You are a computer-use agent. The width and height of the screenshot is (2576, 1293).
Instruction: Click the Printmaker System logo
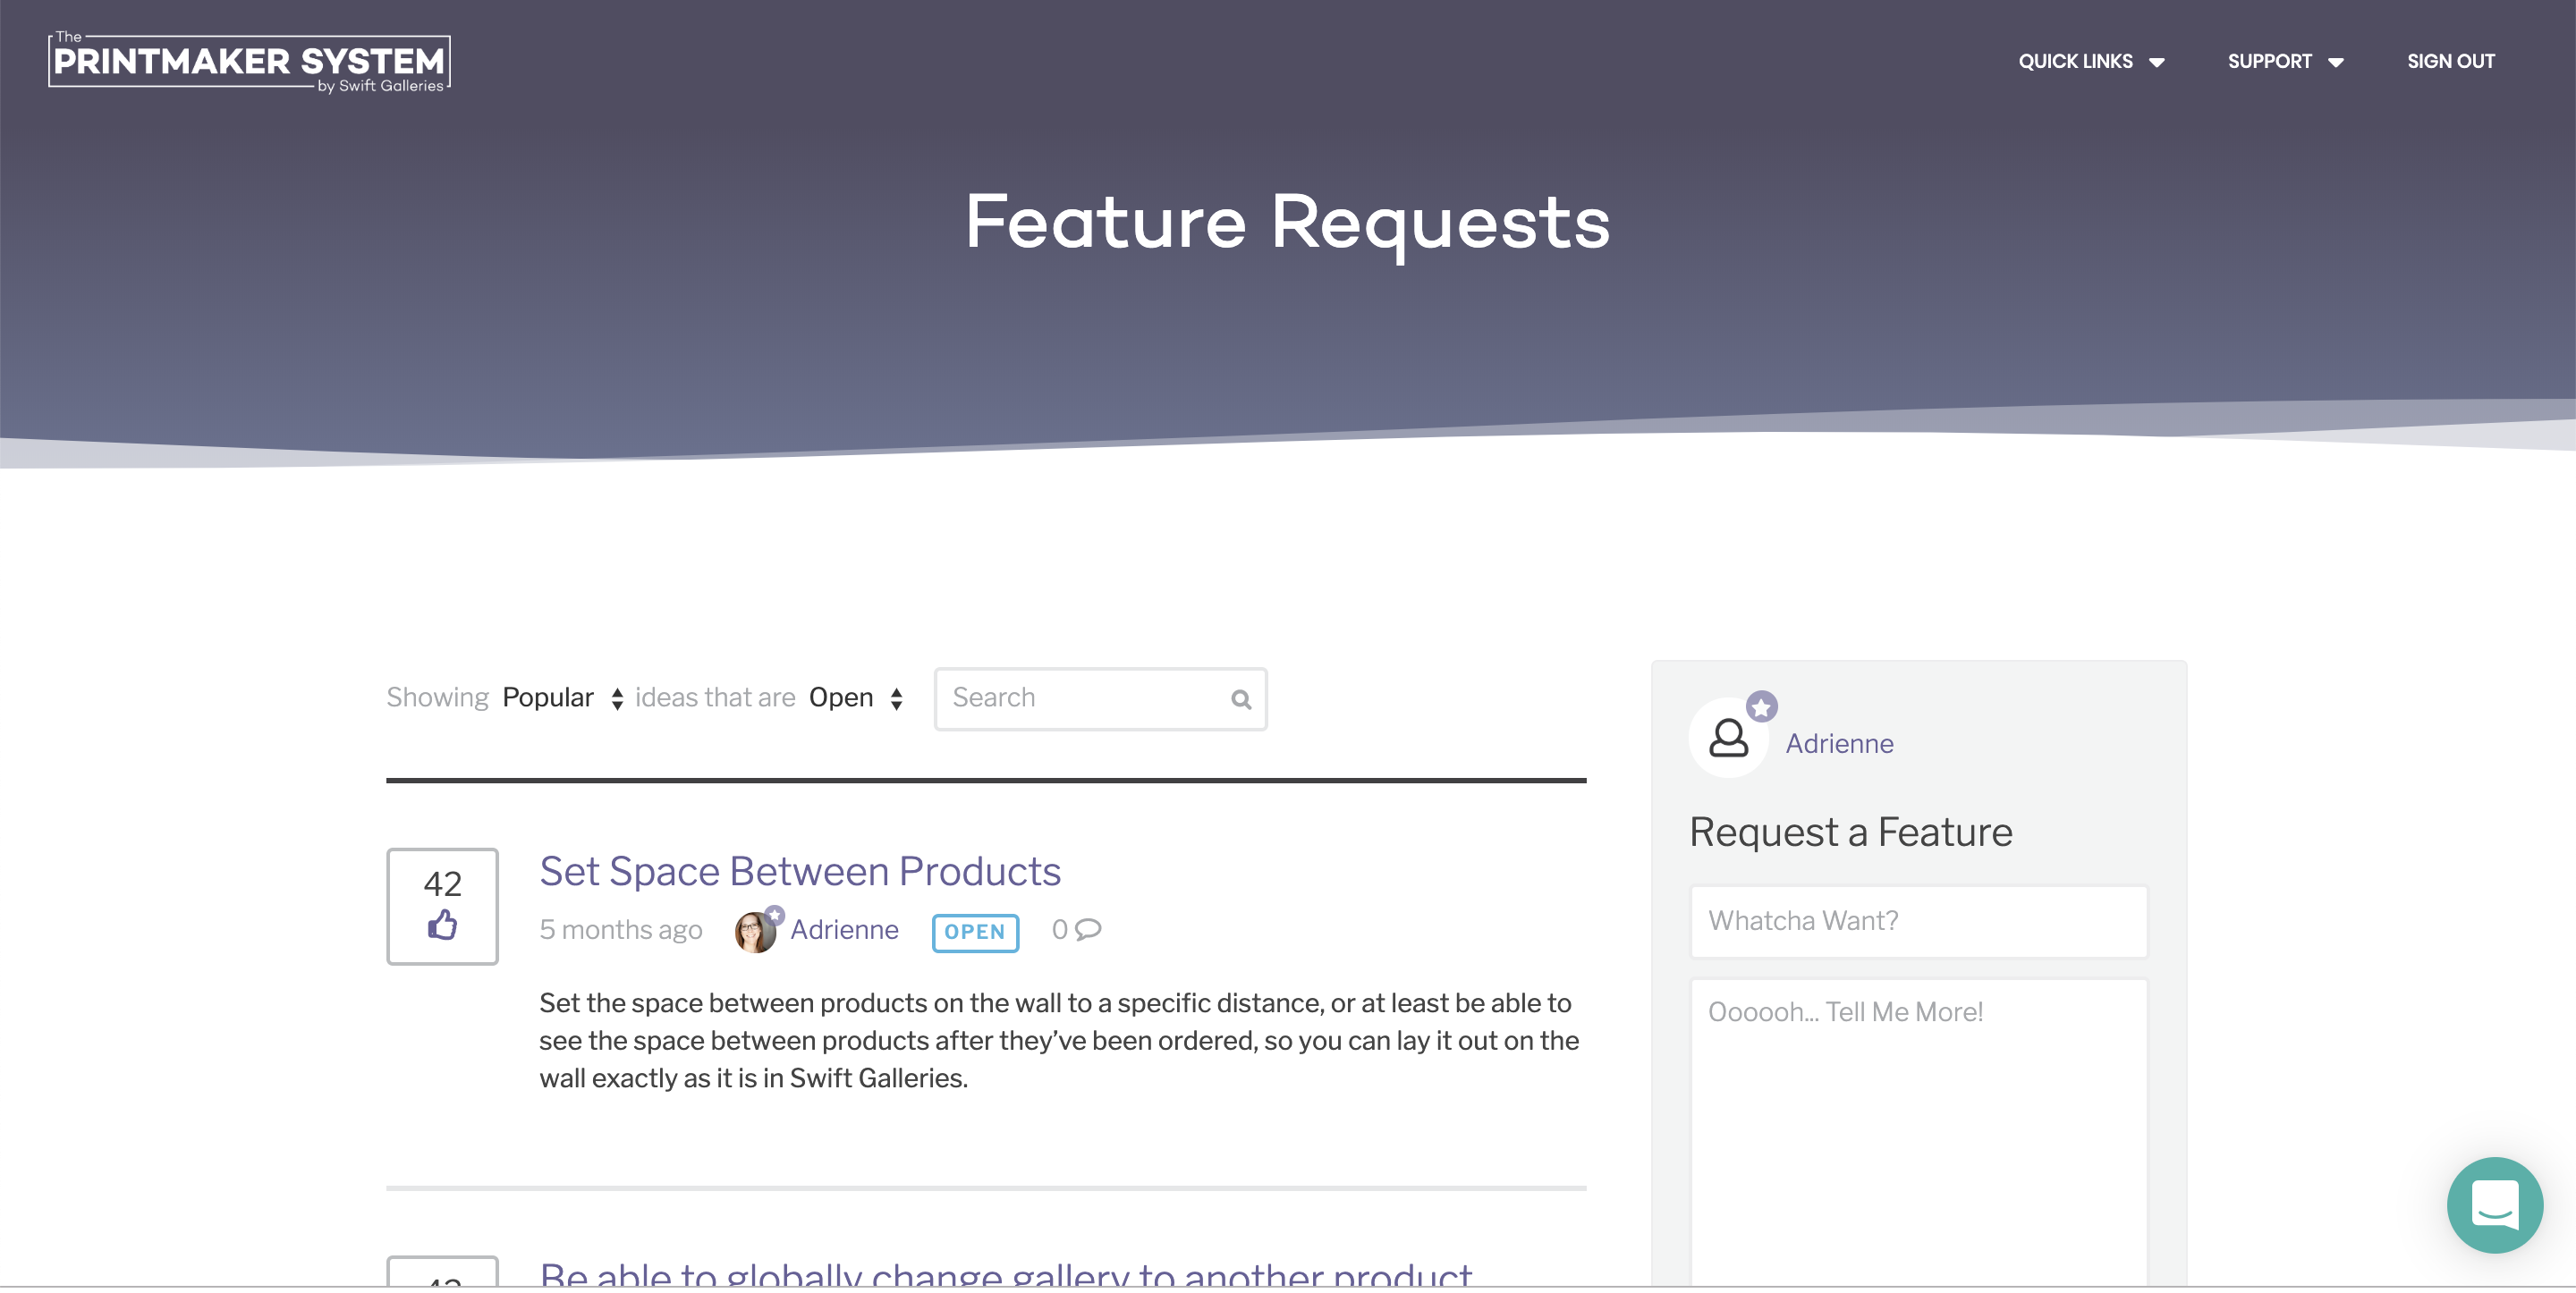click(x=249, y=62)
